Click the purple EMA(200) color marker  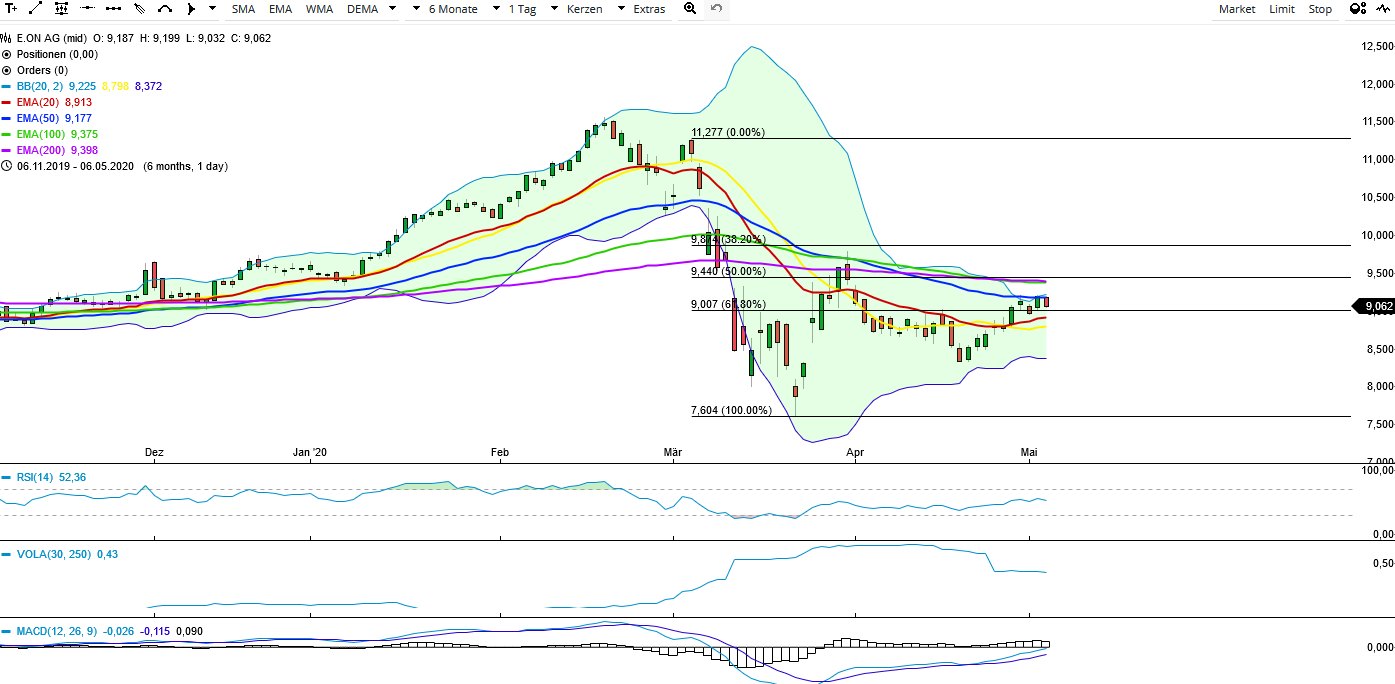point(7,150)
